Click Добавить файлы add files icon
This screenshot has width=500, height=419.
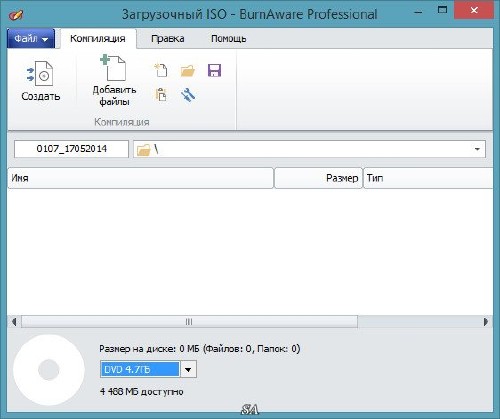(x=114, y=68)
